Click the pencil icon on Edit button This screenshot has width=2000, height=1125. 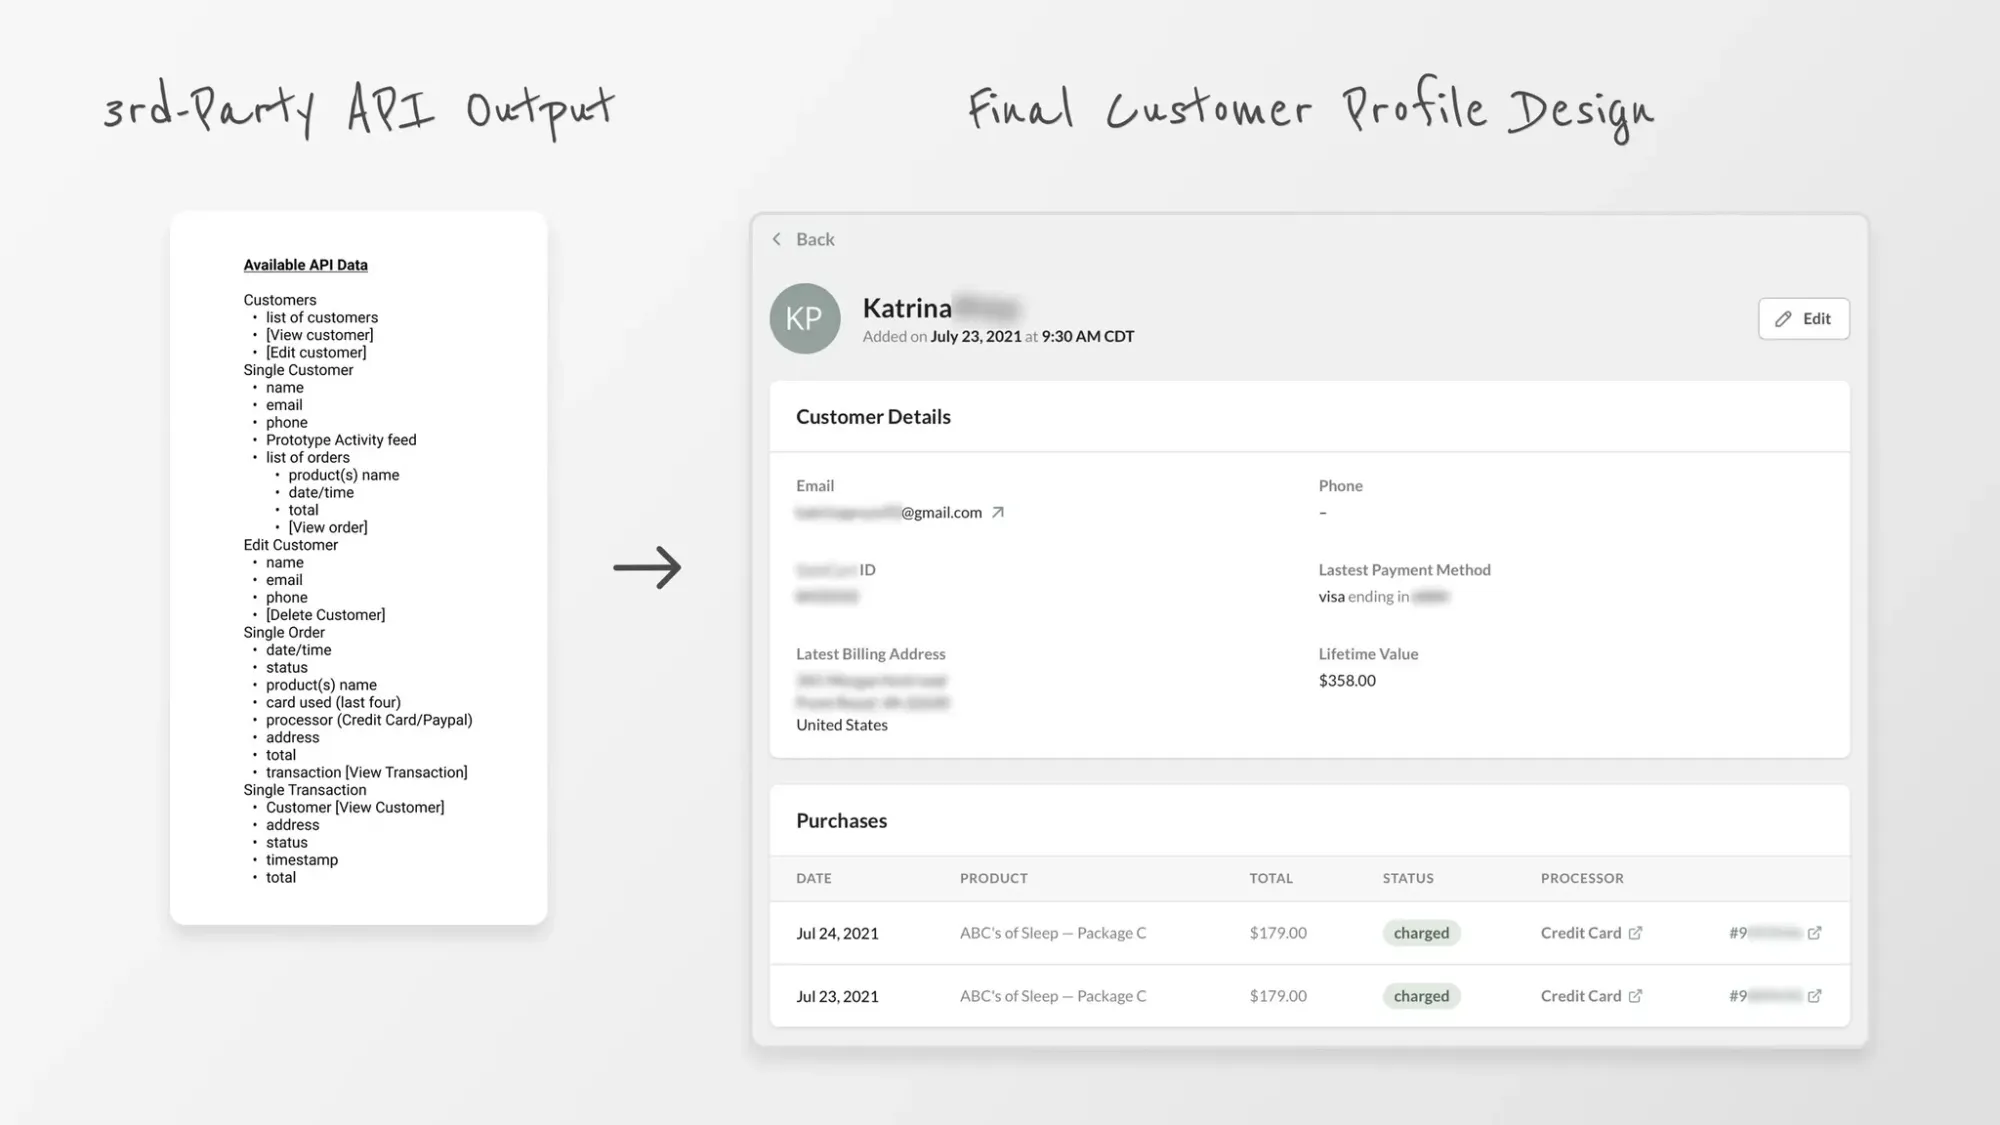pyautogui.click(x=1783, y=319)
